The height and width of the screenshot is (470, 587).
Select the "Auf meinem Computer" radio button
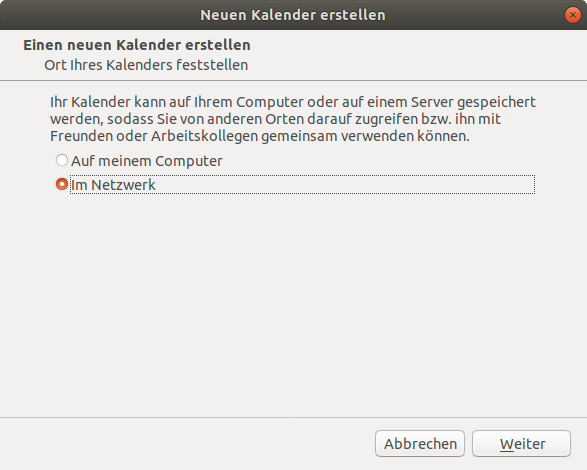point(62,160)
